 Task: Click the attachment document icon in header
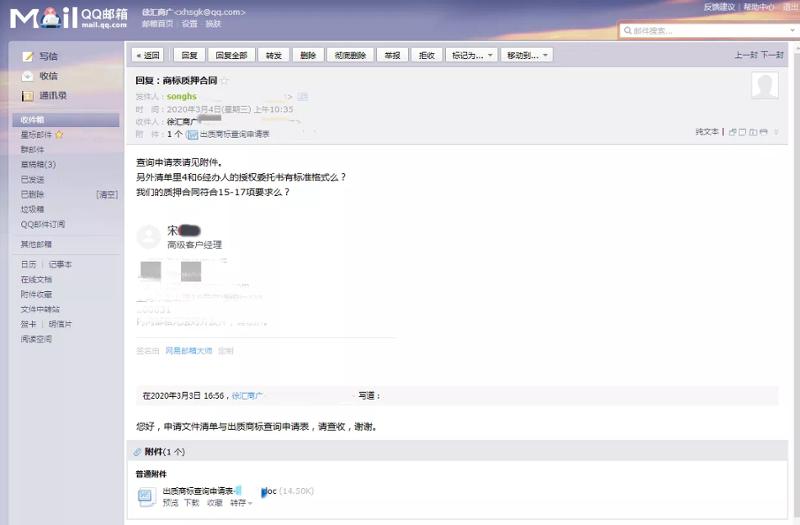pos(192,133)
